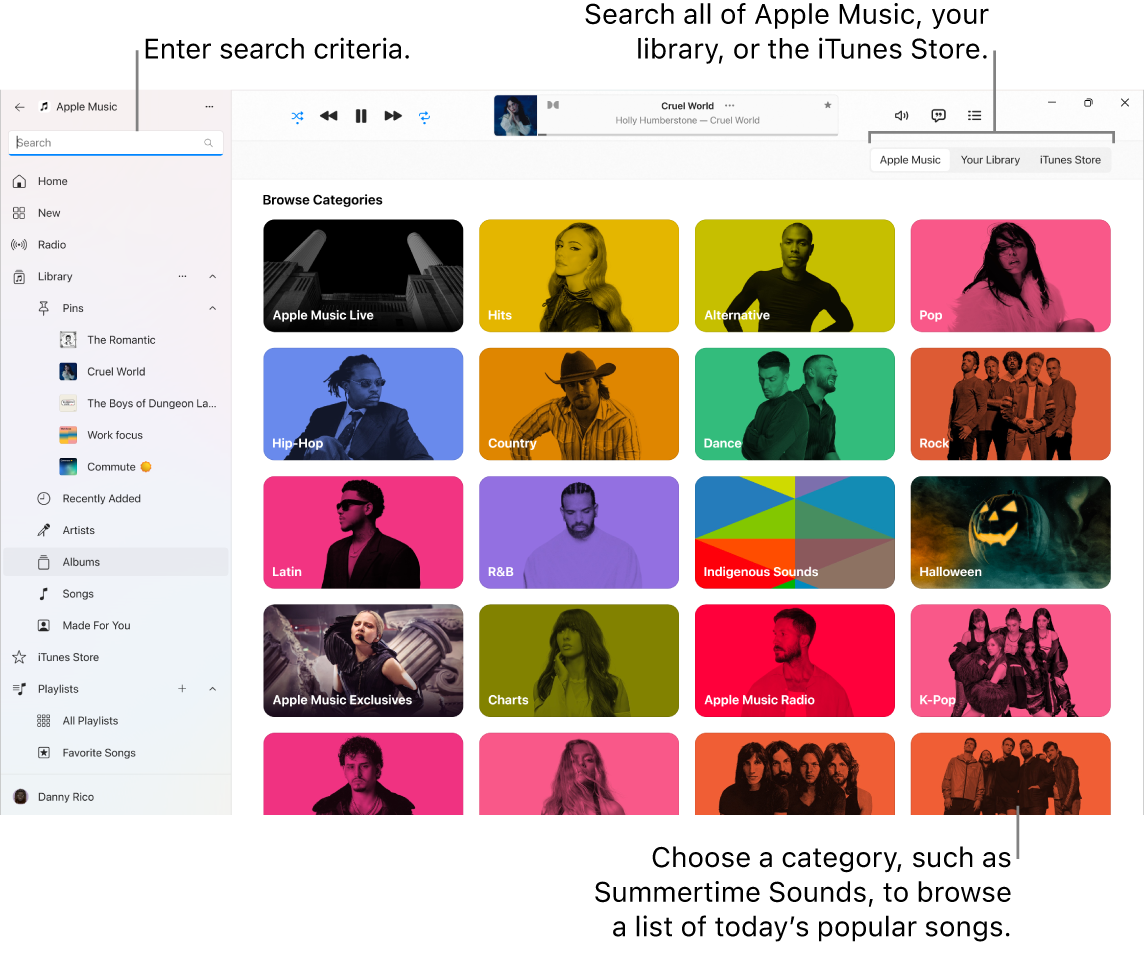Open The Boys of Dungeon La... pin
This screenshot has width=1144, height=956.
coord(115,404)
